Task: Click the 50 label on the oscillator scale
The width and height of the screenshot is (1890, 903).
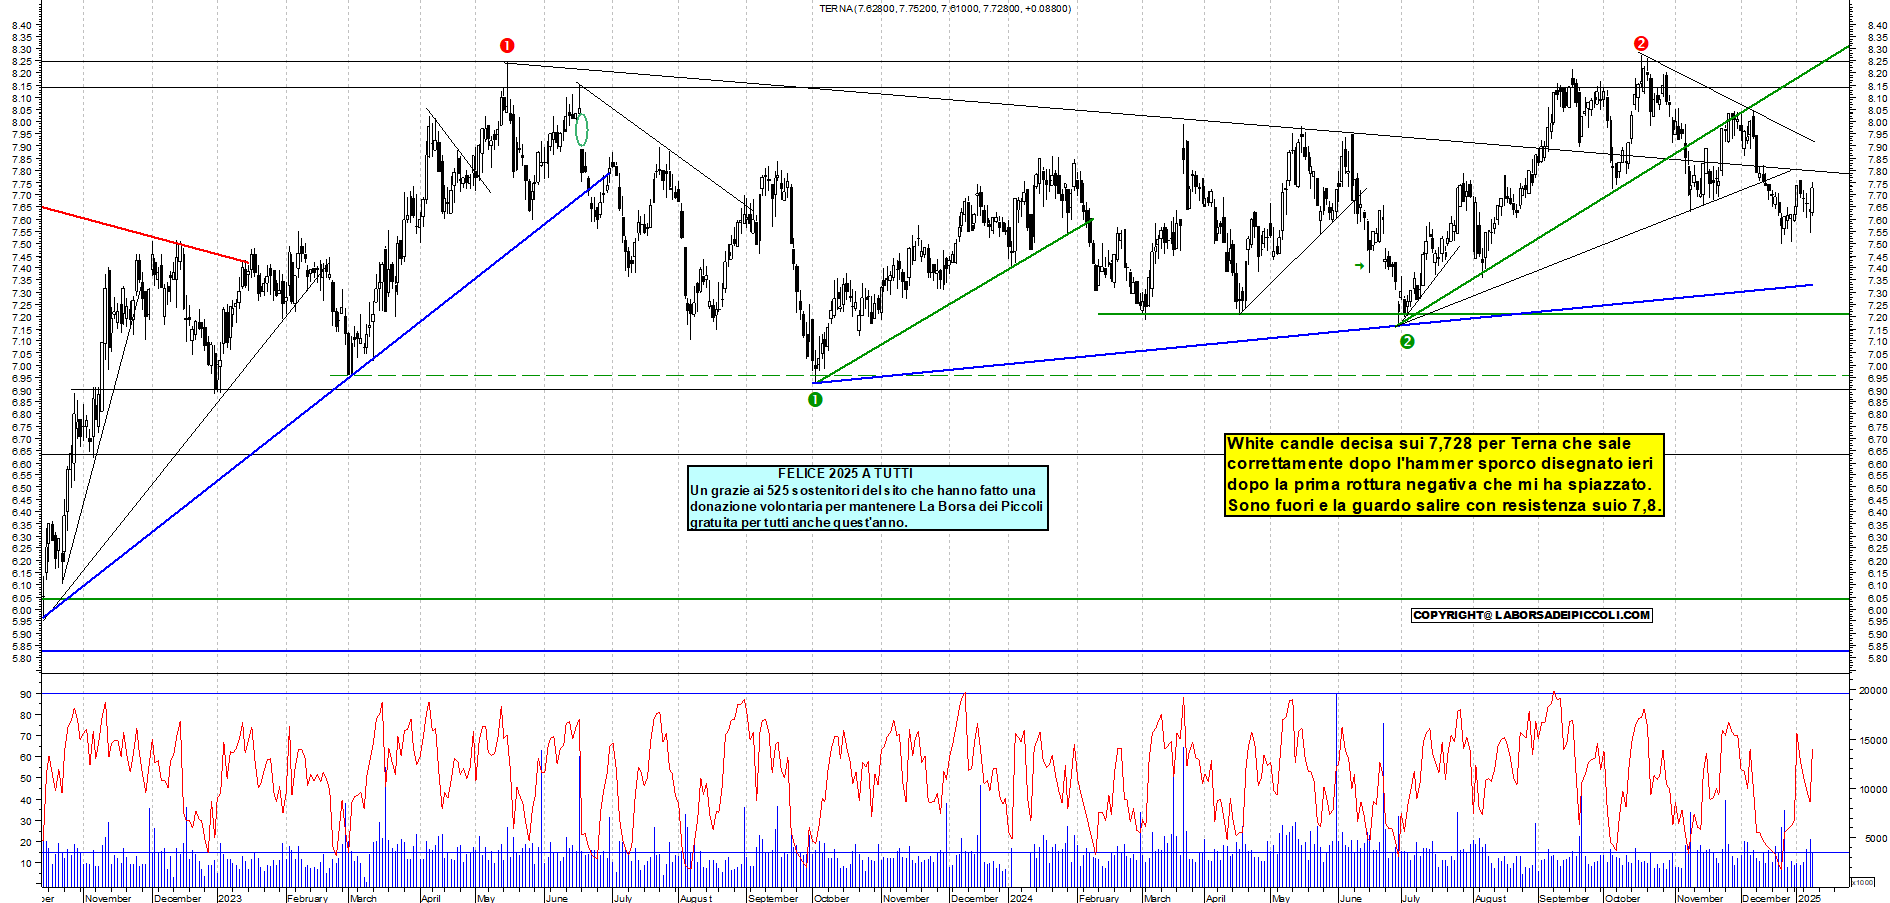Action: click(25, 778)
